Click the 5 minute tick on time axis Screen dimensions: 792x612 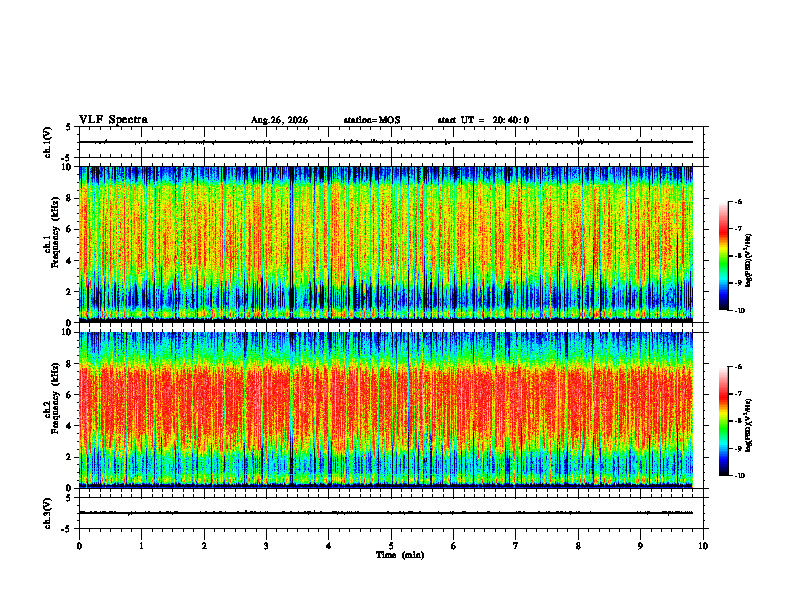391,546
